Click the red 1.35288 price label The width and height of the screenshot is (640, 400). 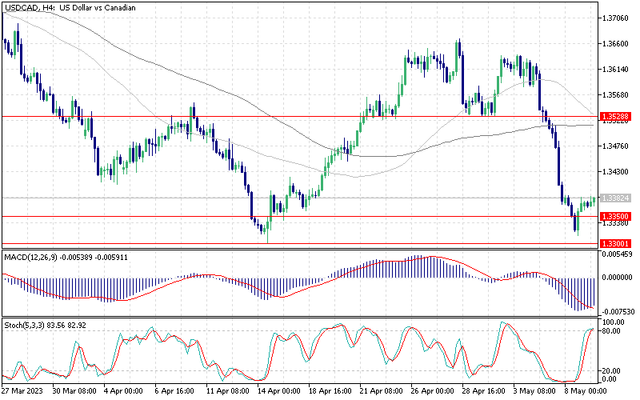pyautogui.click(x=615, y=117)
